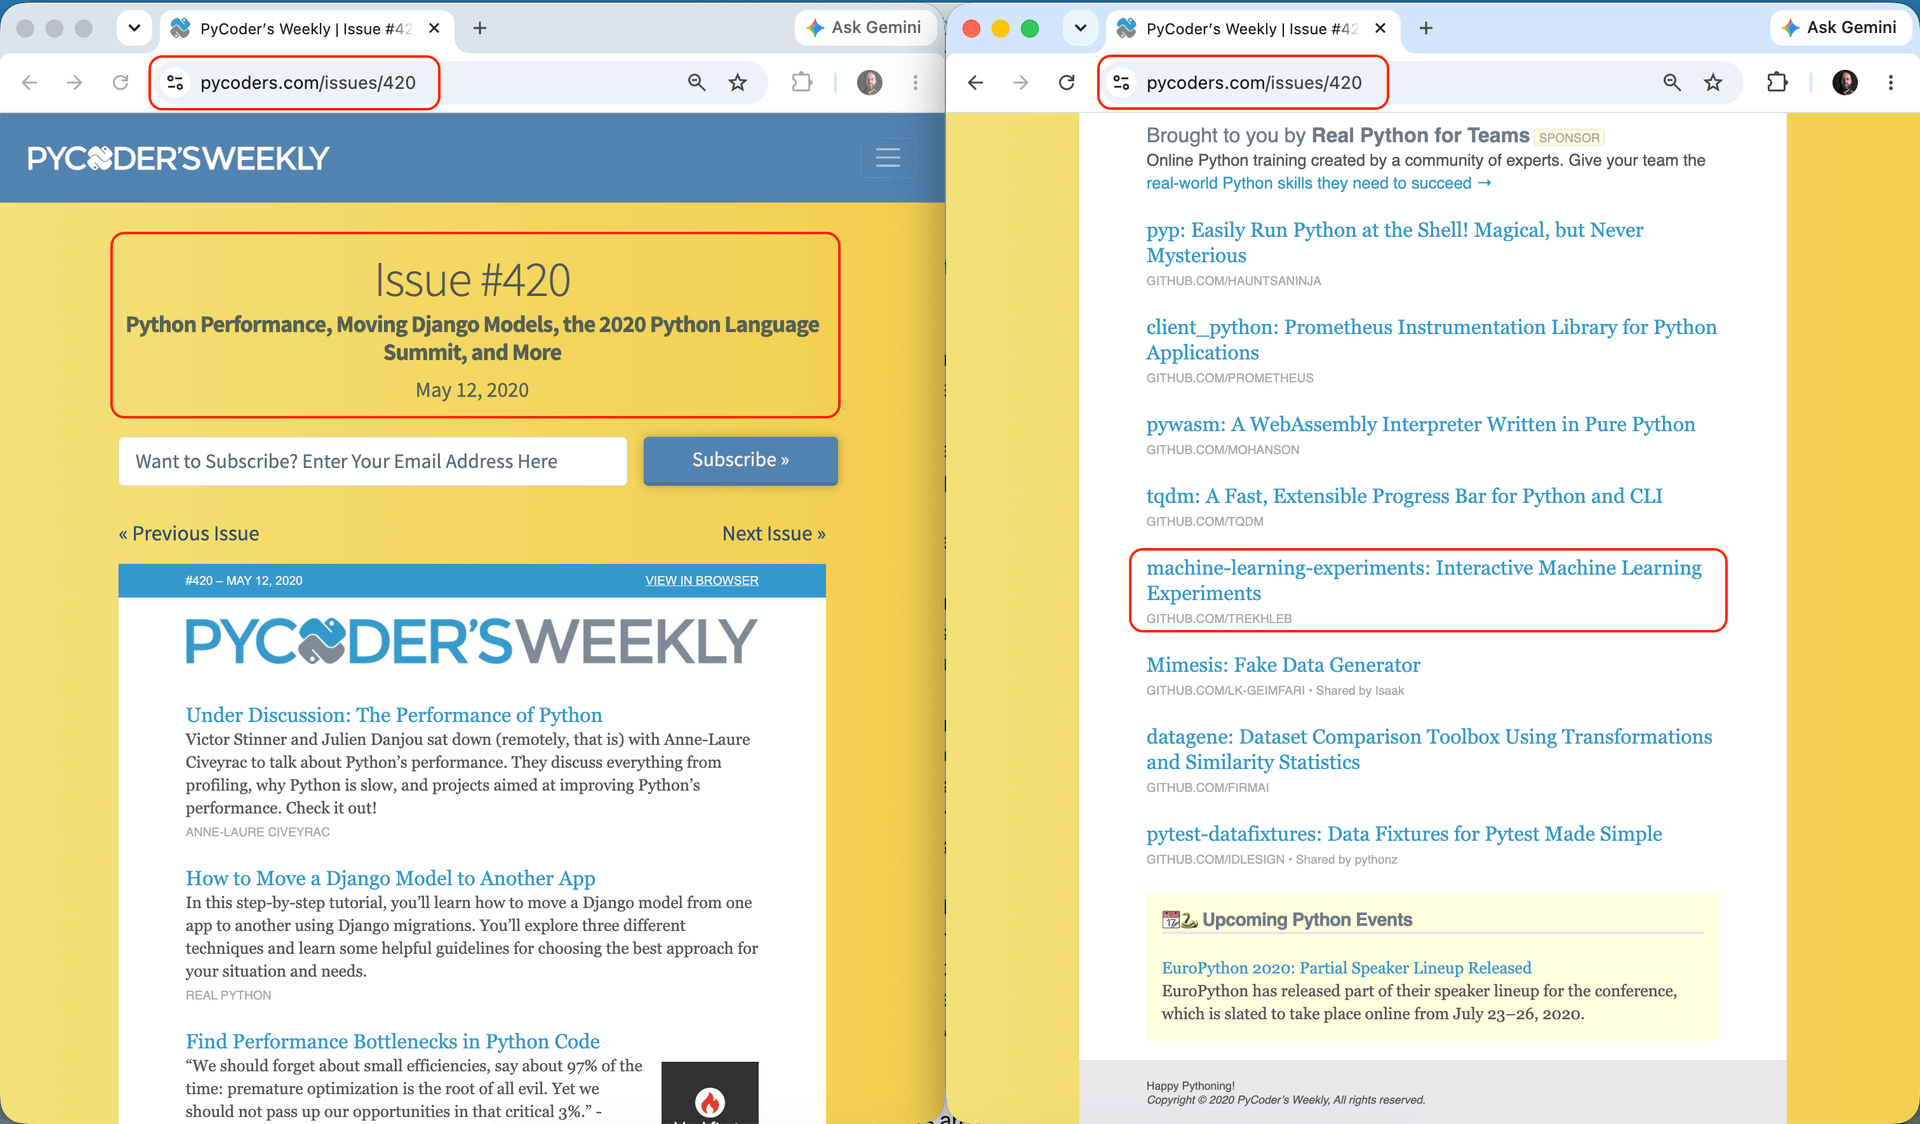Open profile avatar in right window
This screenshot has width=1920, height=1124.
[1845, 83]
